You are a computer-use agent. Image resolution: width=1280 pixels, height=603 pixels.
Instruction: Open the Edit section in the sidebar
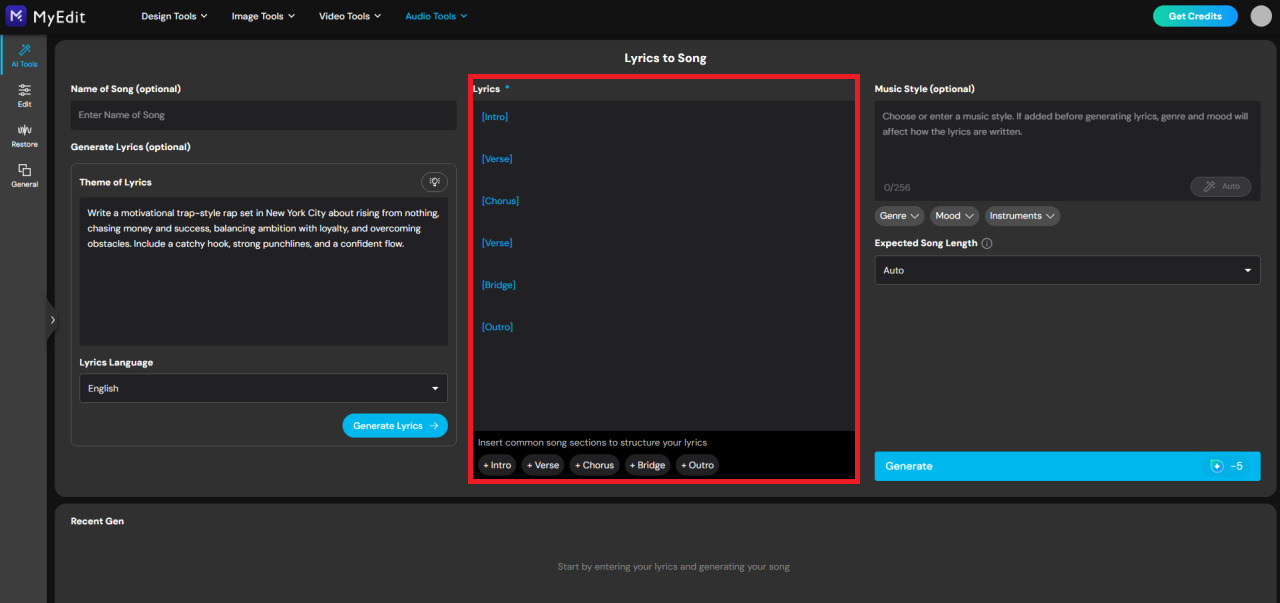[x=22, y=94]
